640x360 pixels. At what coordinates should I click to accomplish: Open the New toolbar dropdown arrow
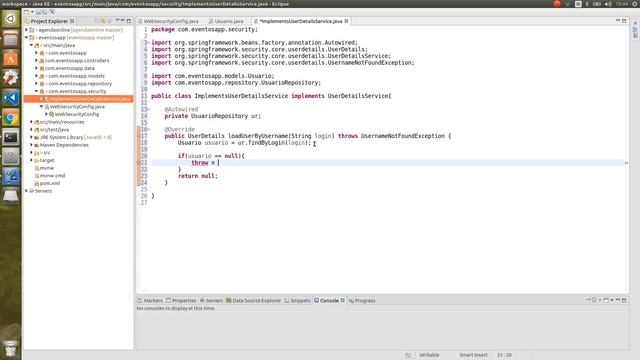(32, 12)
